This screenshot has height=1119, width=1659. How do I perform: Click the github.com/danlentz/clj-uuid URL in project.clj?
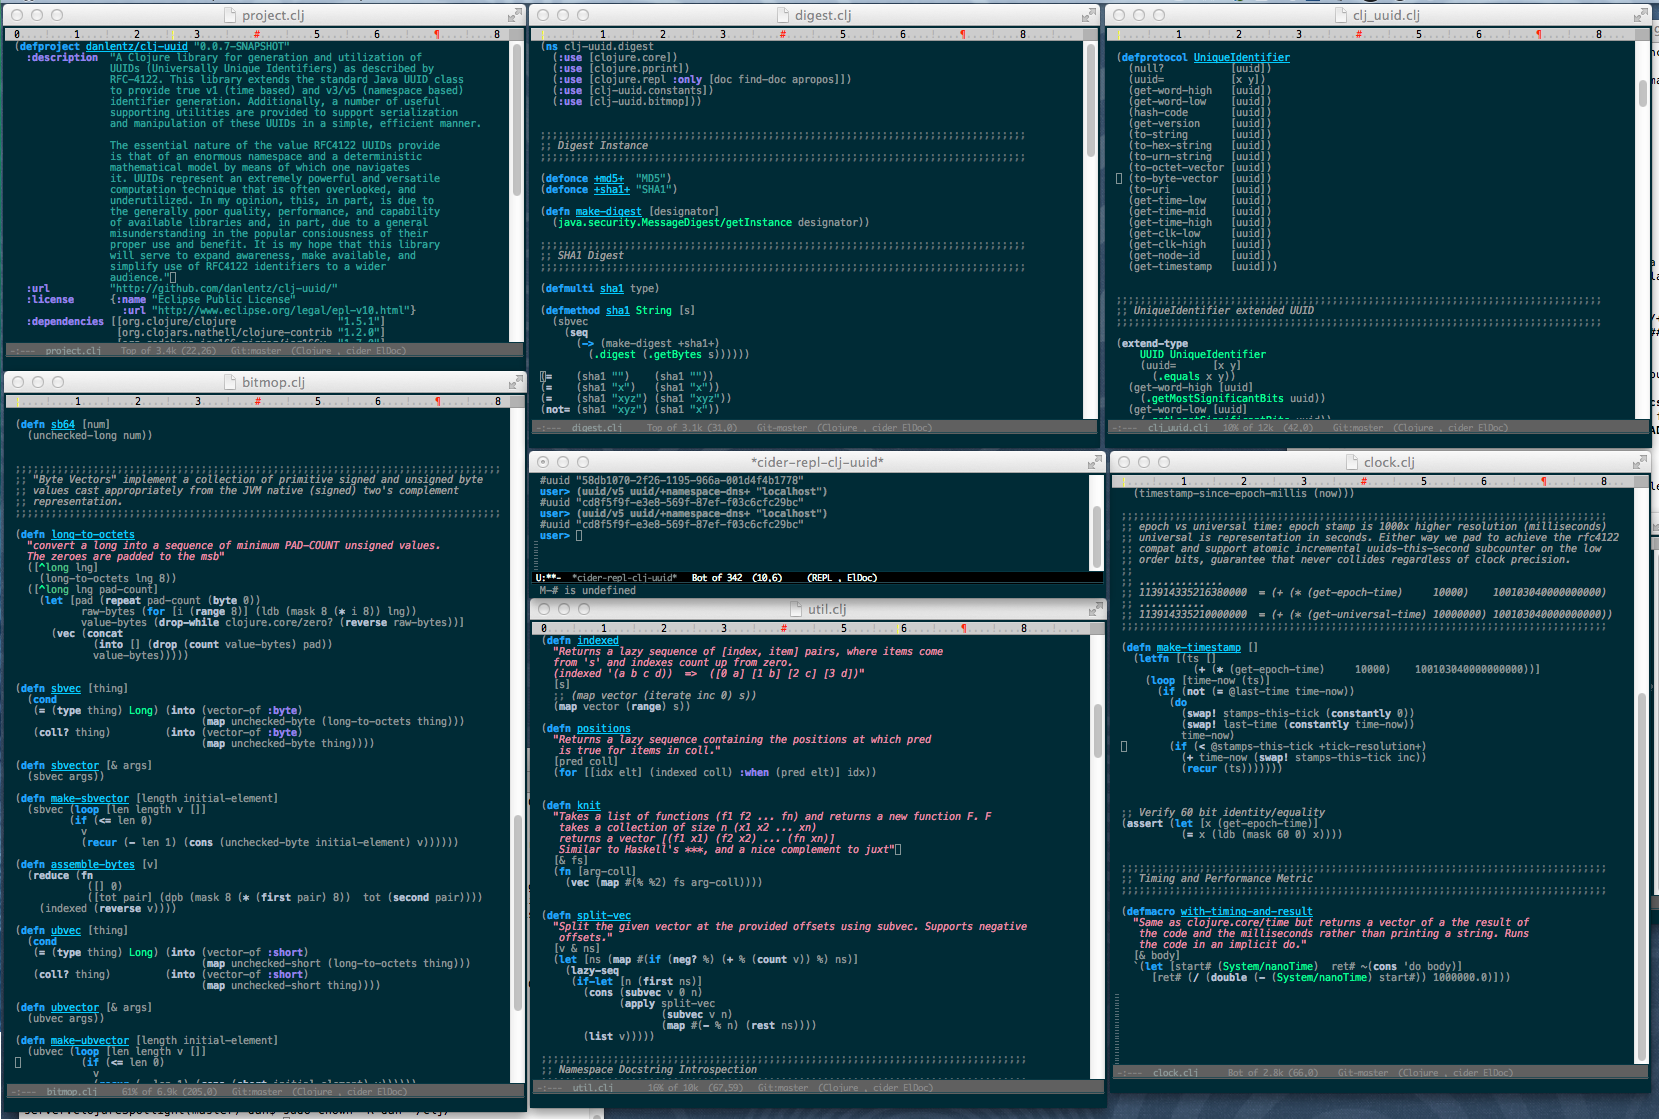click(224, 289)
